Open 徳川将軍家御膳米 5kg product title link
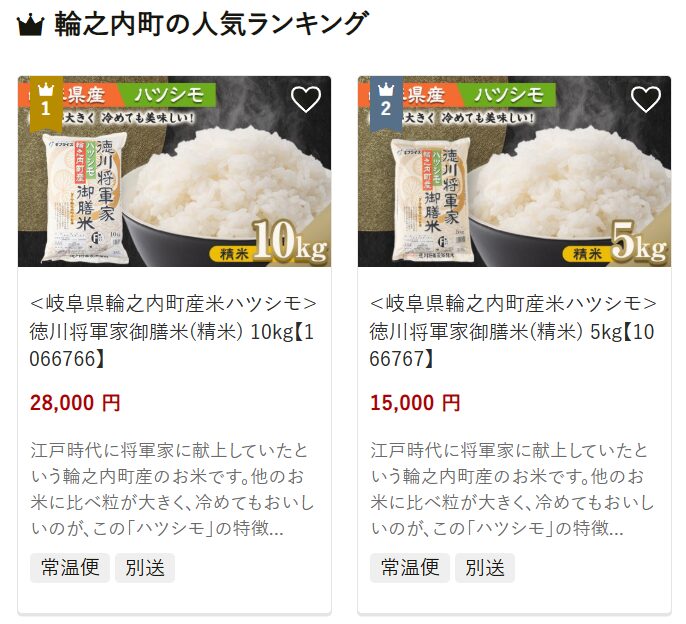Image resolution: width=686 pixels, height=624 pixels. 513,332
